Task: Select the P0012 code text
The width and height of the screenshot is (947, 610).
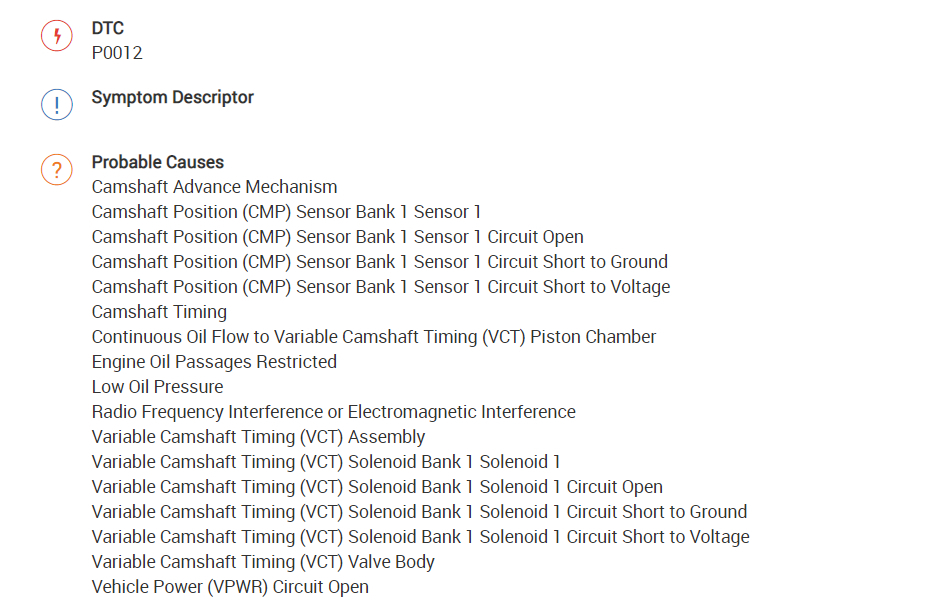Action: pyautogui.click(x=117, y=53)
